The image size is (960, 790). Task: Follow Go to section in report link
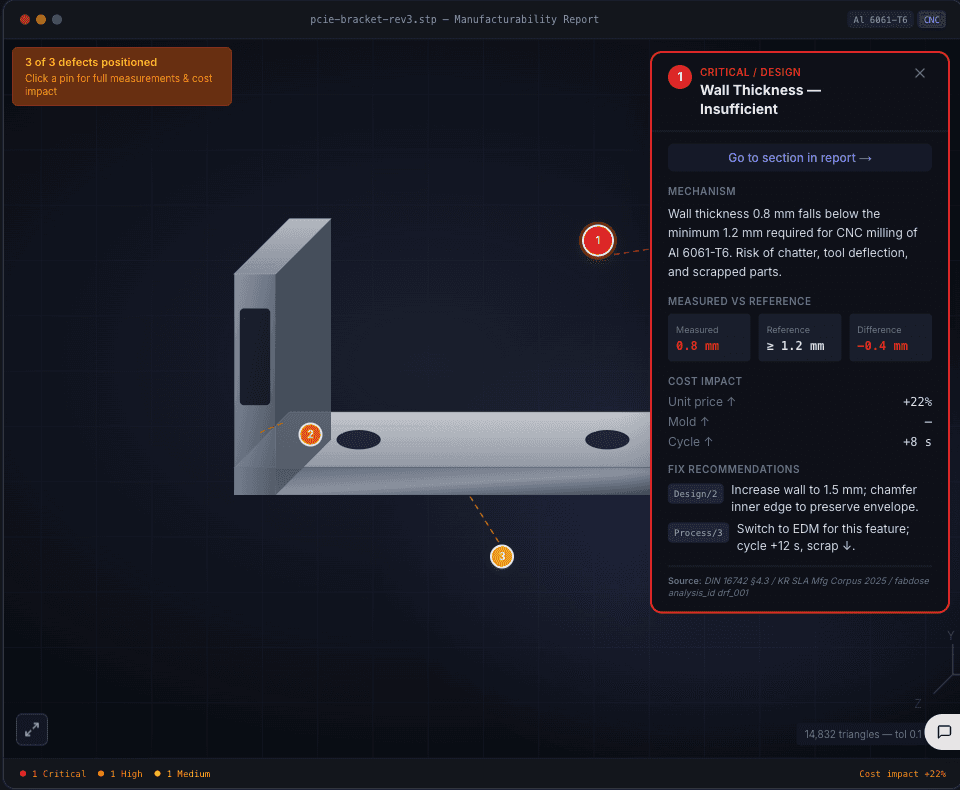[800, 158]
